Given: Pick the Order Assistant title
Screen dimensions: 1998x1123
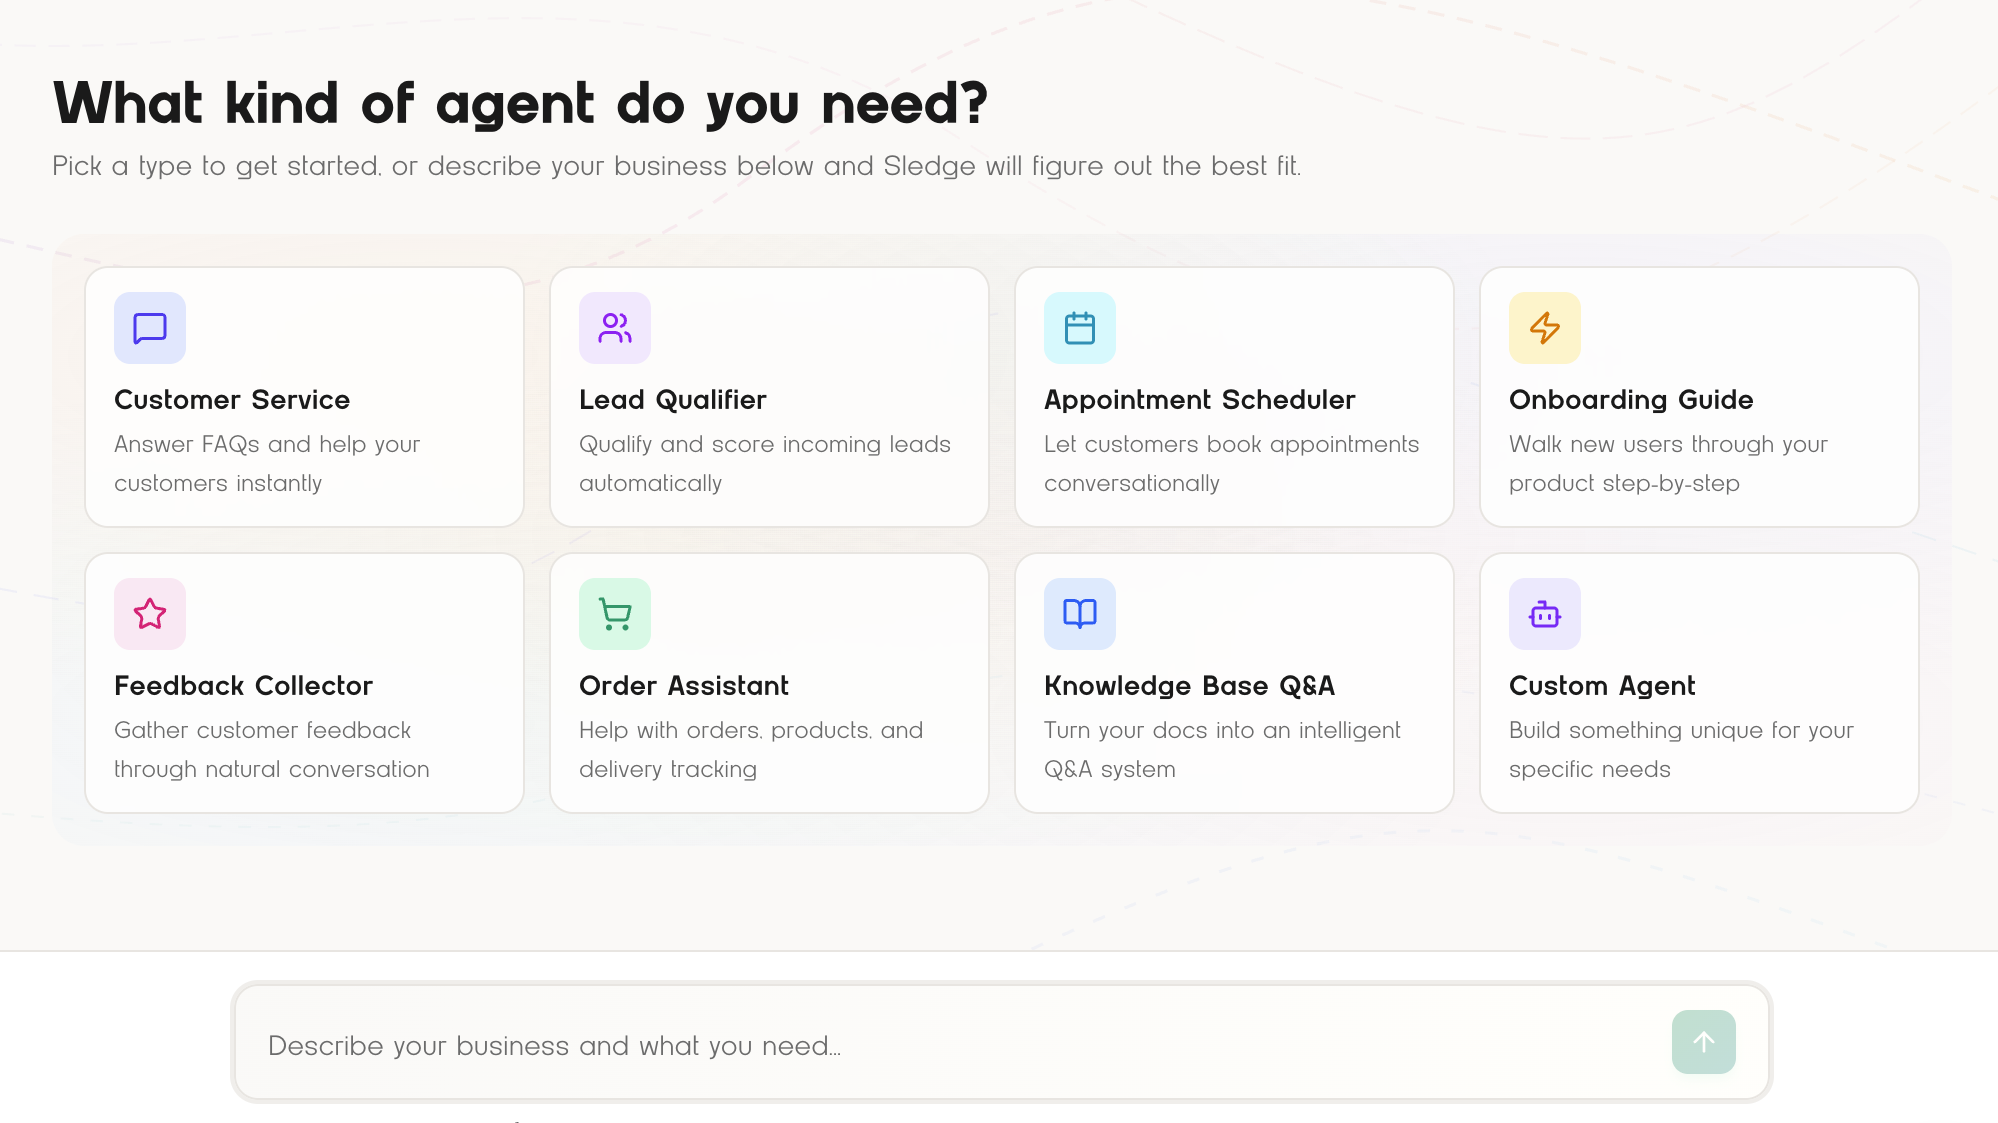Looking at the screenshot, I should point(684,686).
